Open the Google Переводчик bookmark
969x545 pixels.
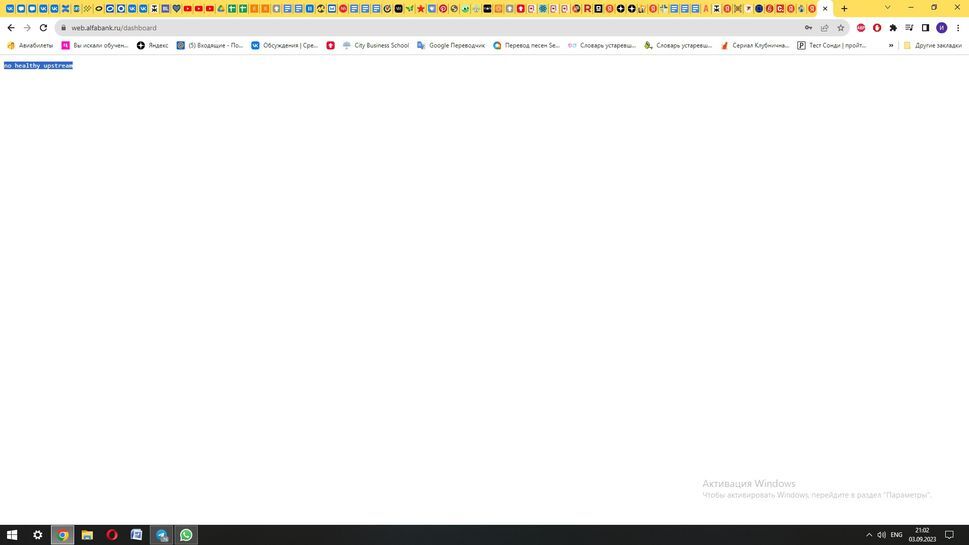coord(451,45)
